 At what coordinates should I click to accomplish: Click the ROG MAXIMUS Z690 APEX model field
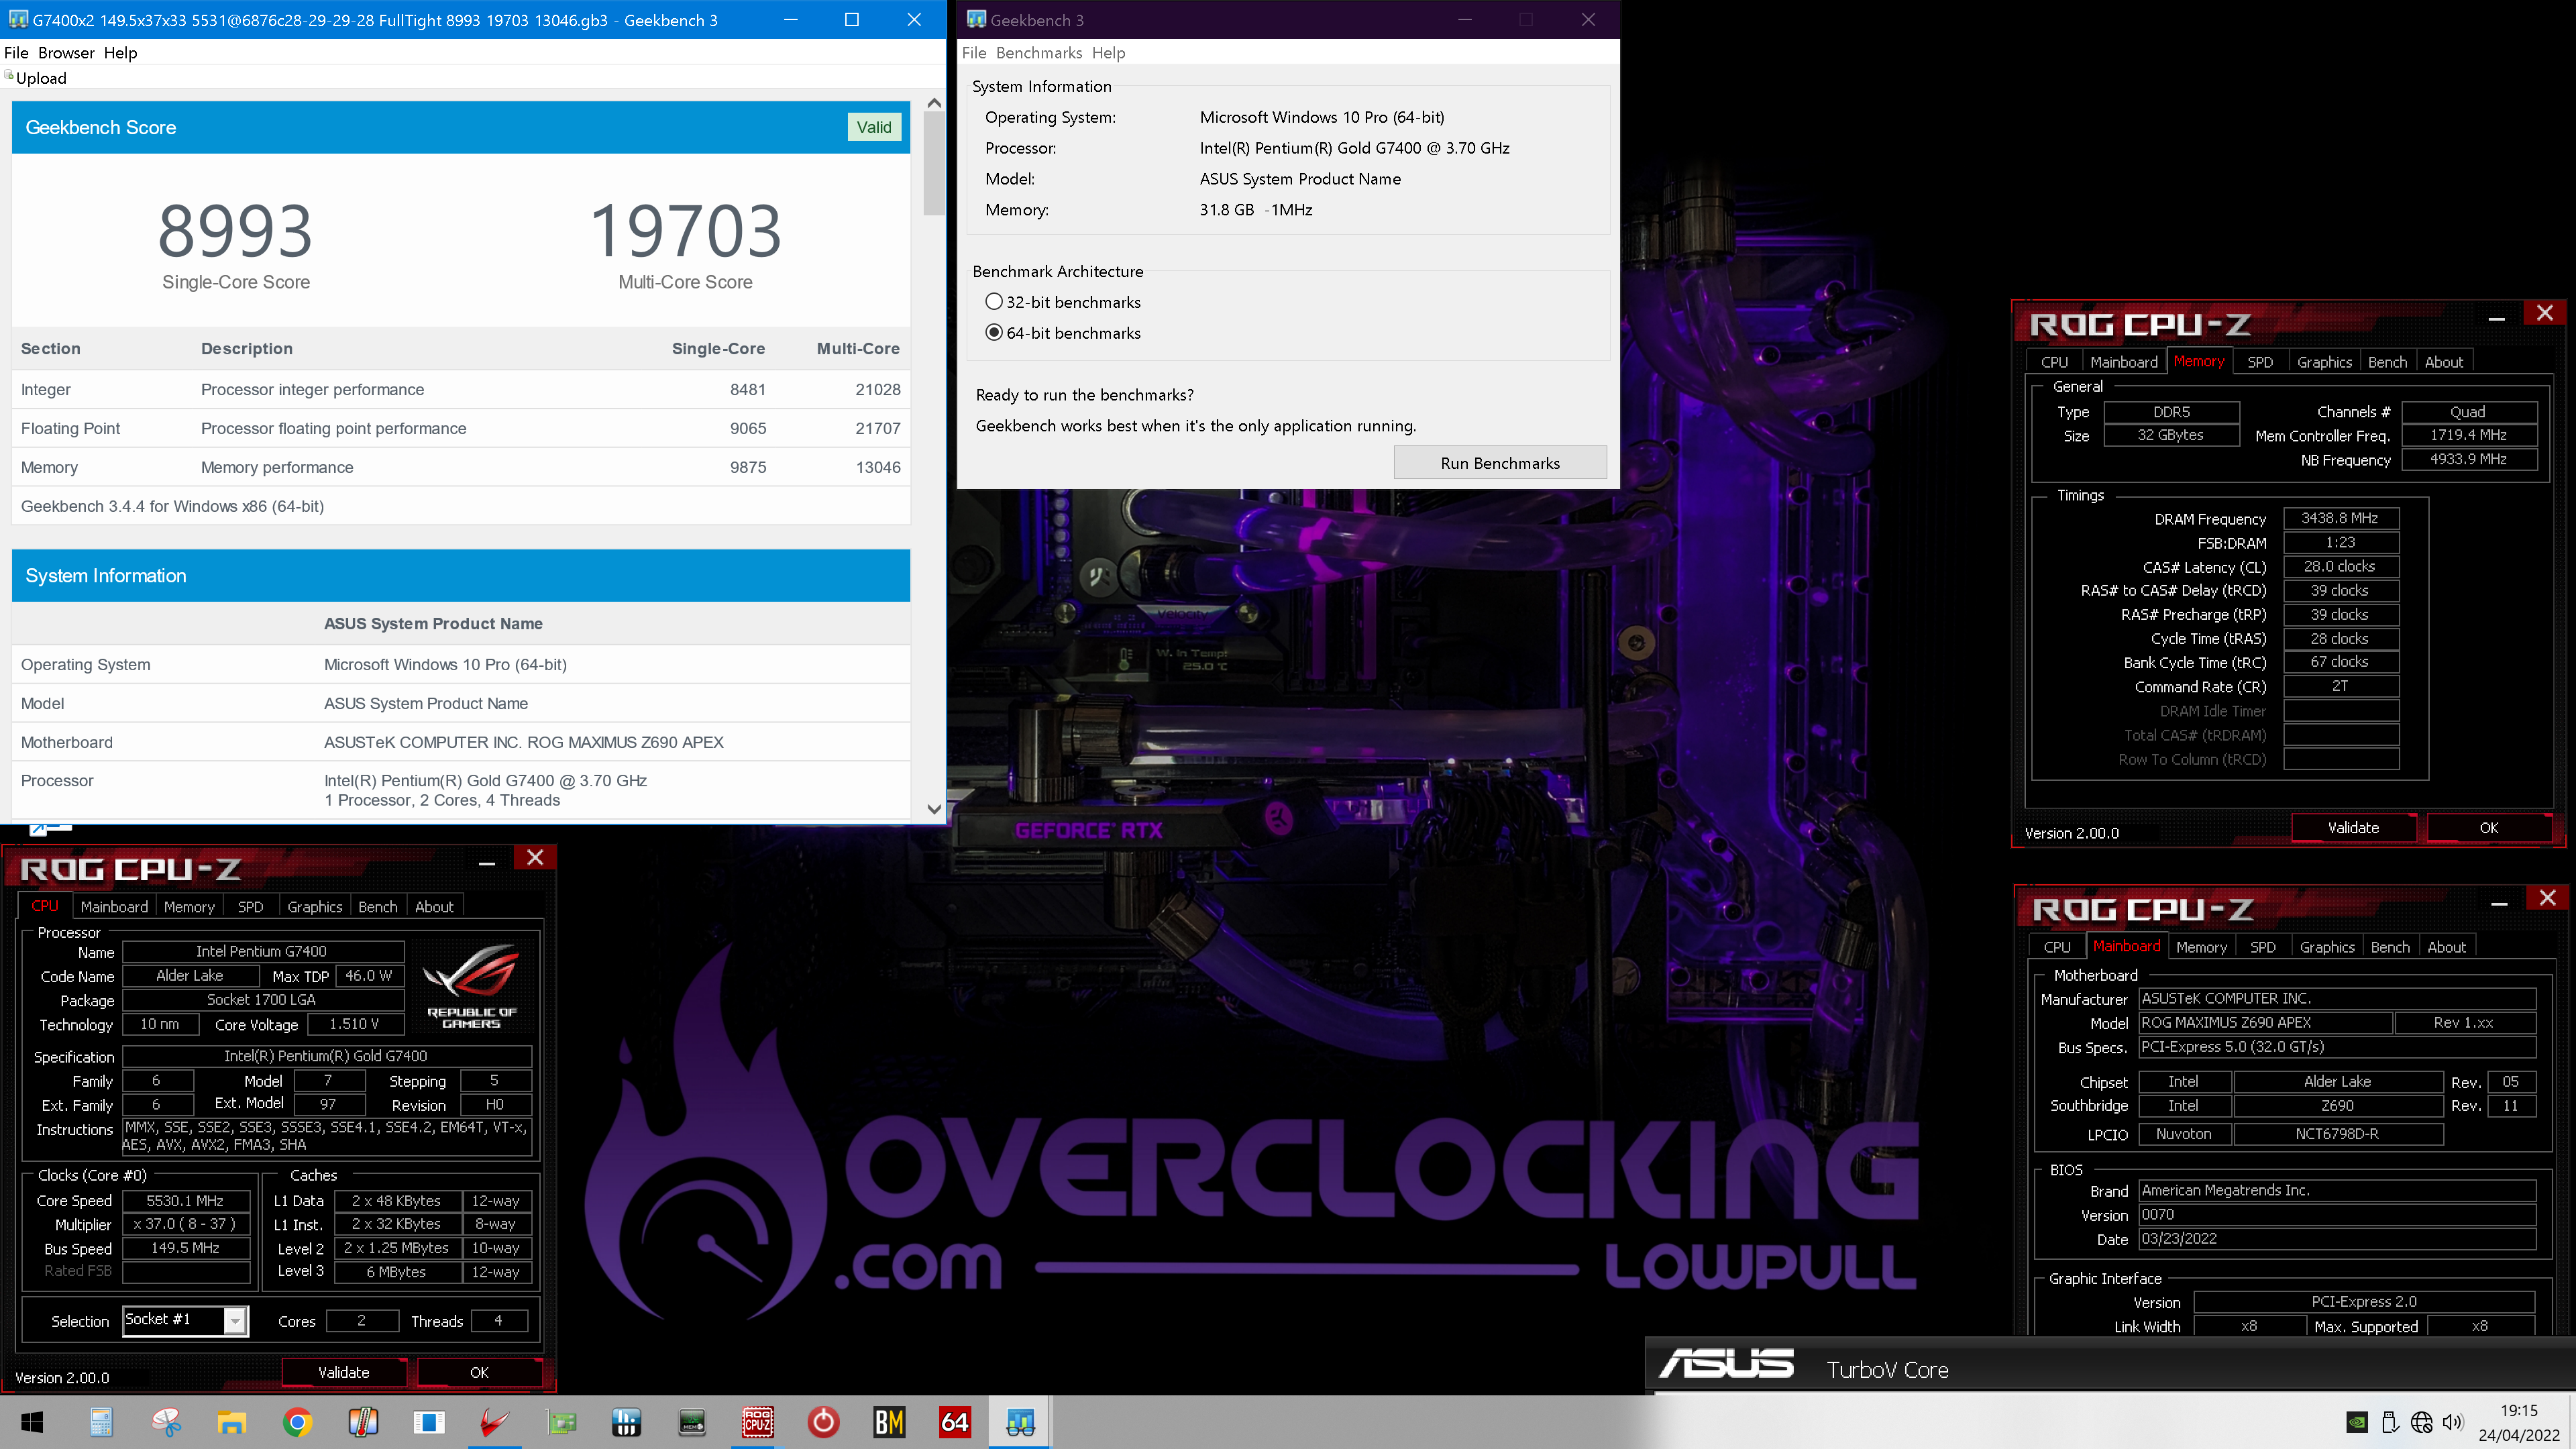pyautogui.click(x=2265, y=1022)
